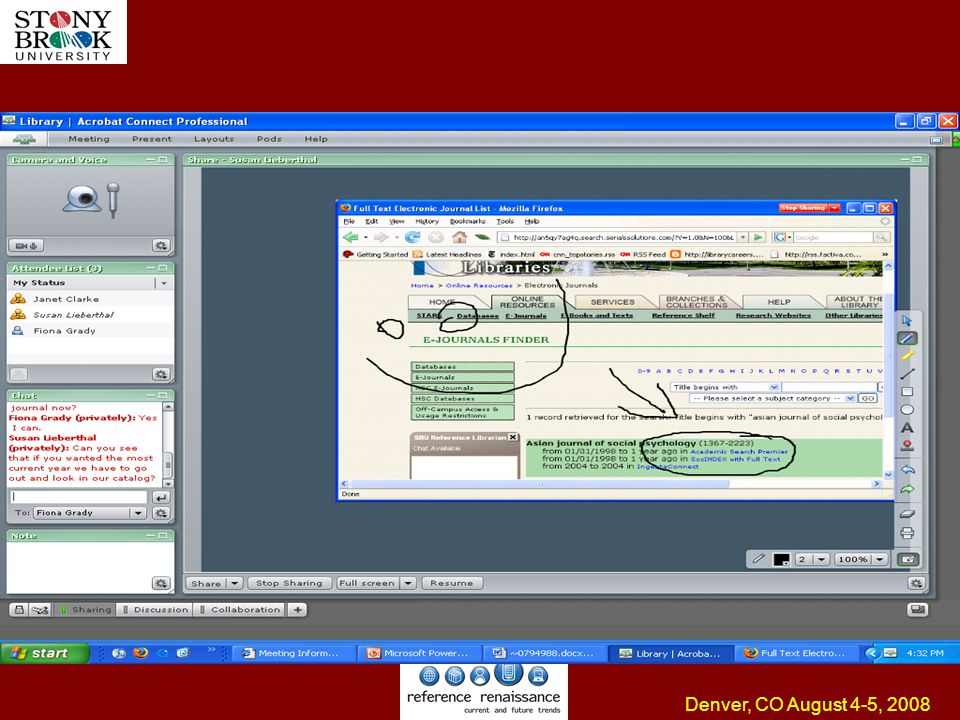Click the Firefox home button
The height and width of the screenshot is (720, 960).
pos(459,237)
